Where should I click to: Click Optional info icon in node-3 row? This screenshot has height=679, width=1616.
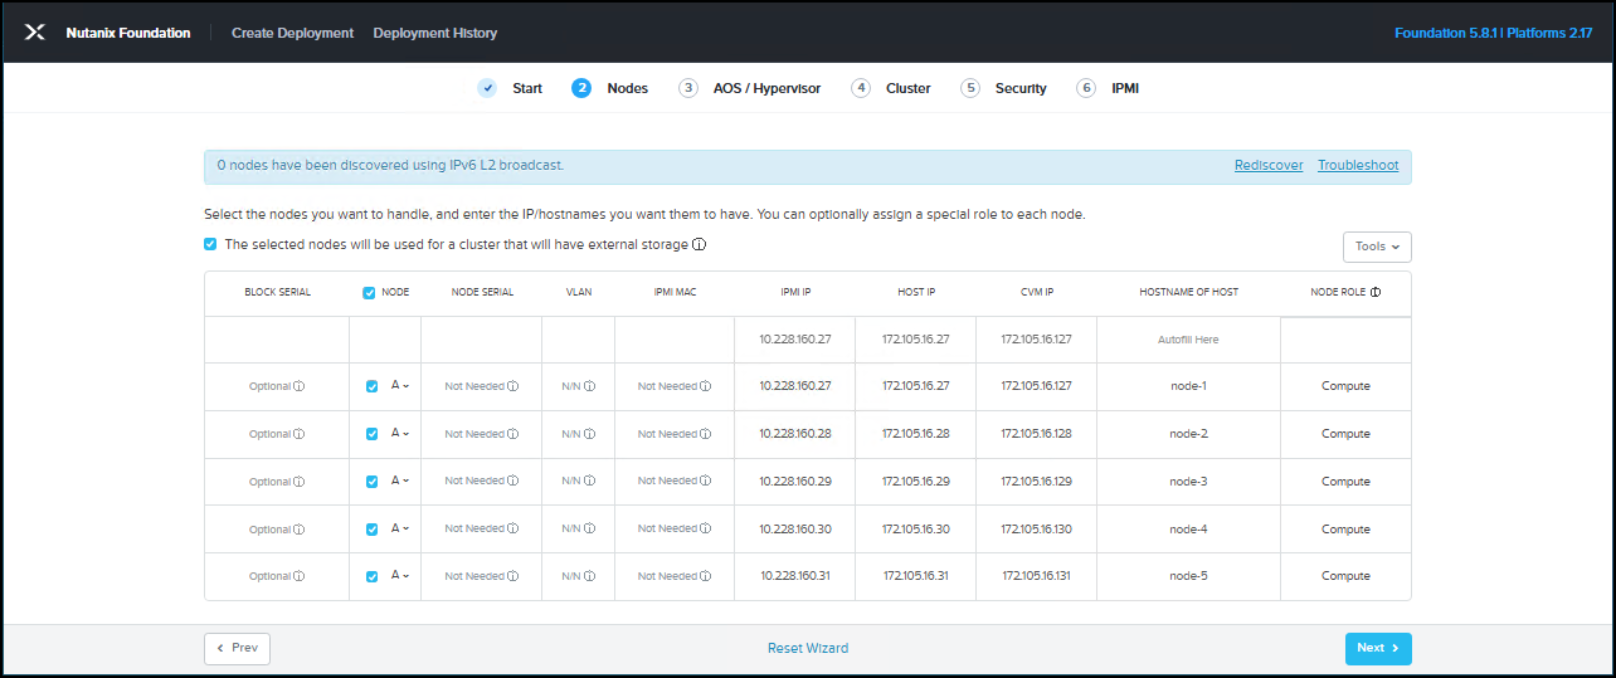[x=299, y=482]
